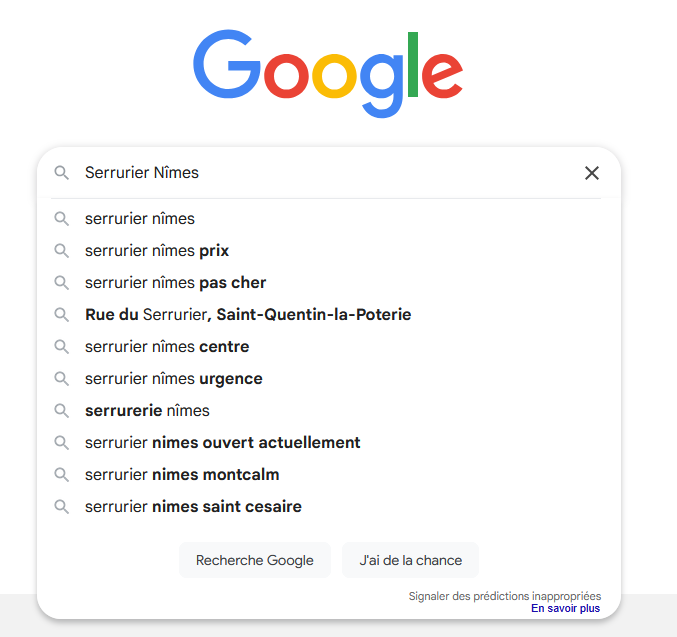677x637 pixels.
Task: Click magnifier icon beside 'serrurier nimes saint cesaire'
Action: [62, 507]
